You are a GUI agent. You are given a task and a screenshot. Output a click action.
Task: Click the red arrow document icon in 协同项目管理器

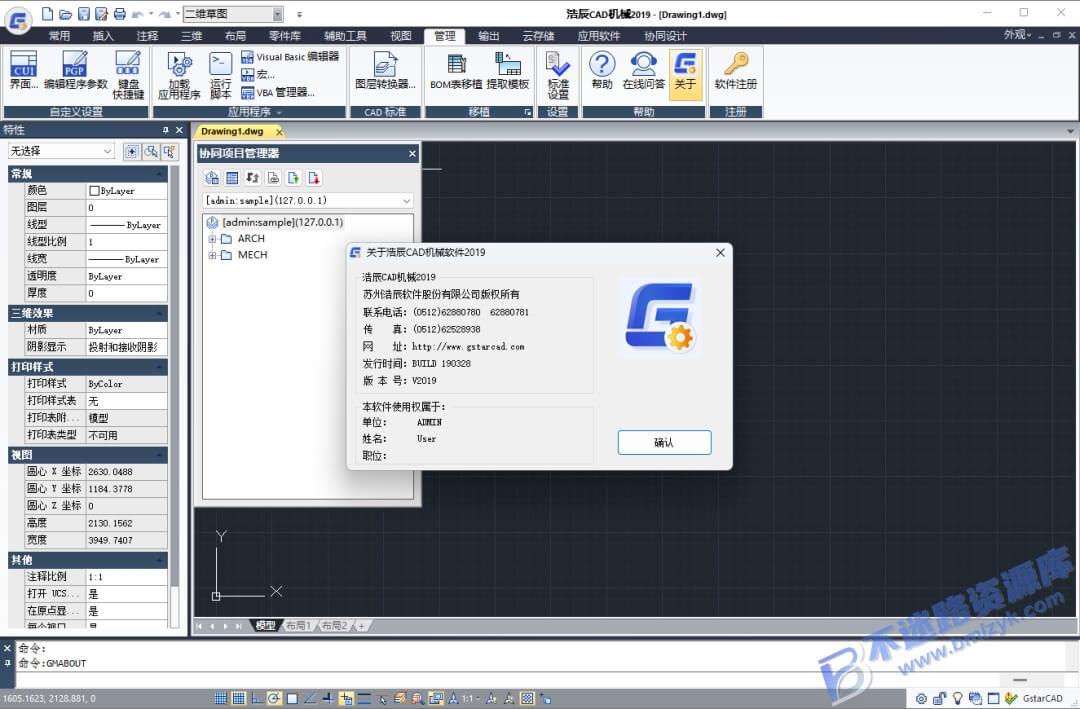314,178
